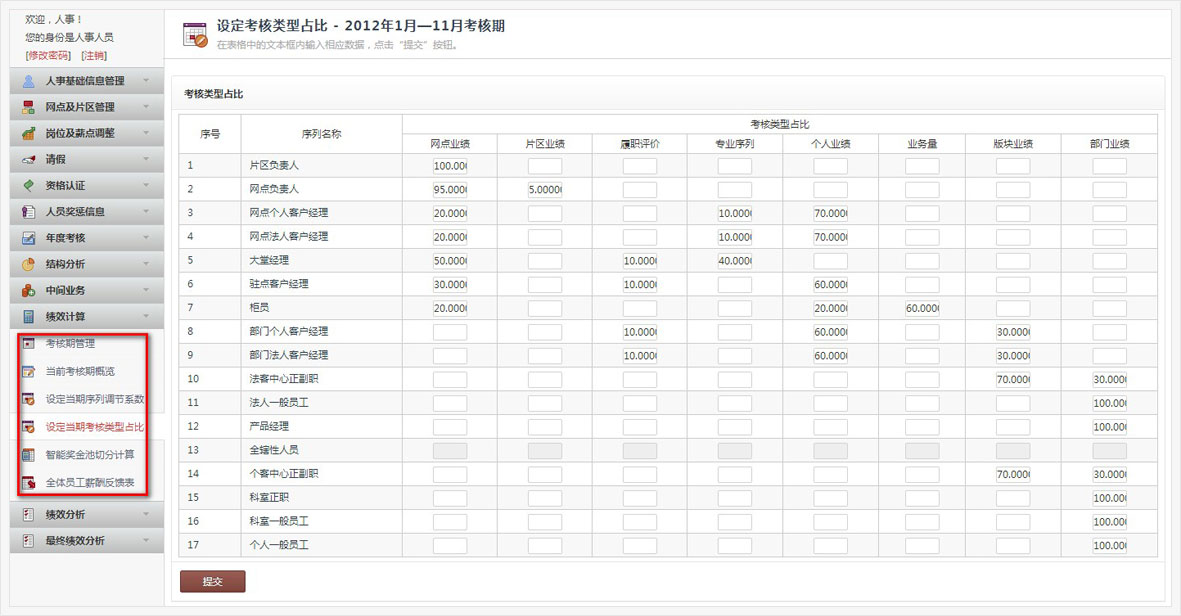Click 业务量 field for 柜员

tap(922, 308)
